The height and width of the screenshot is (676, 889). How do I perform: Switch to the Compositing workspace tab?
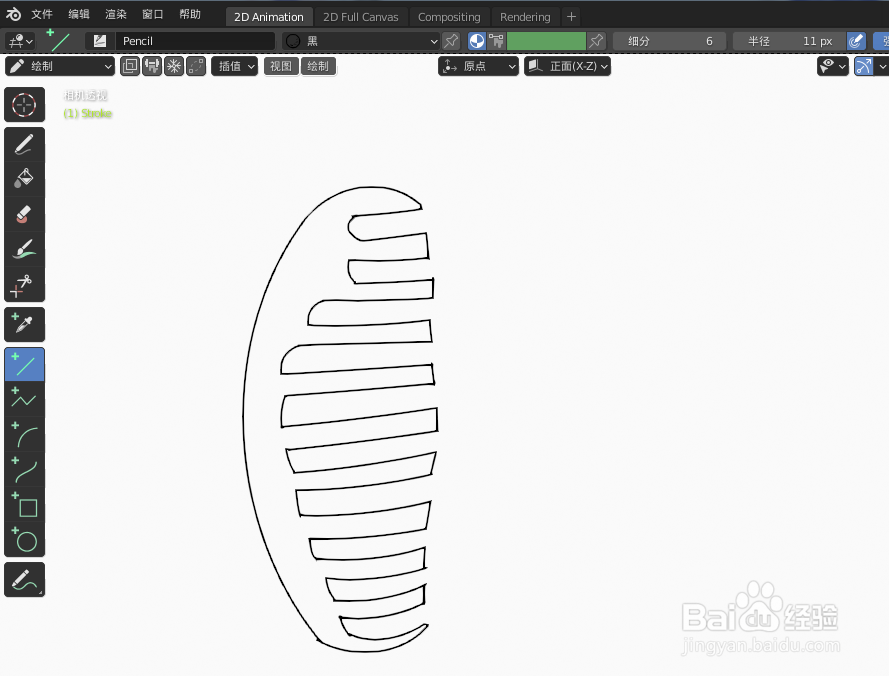click(x=449, y=16)
